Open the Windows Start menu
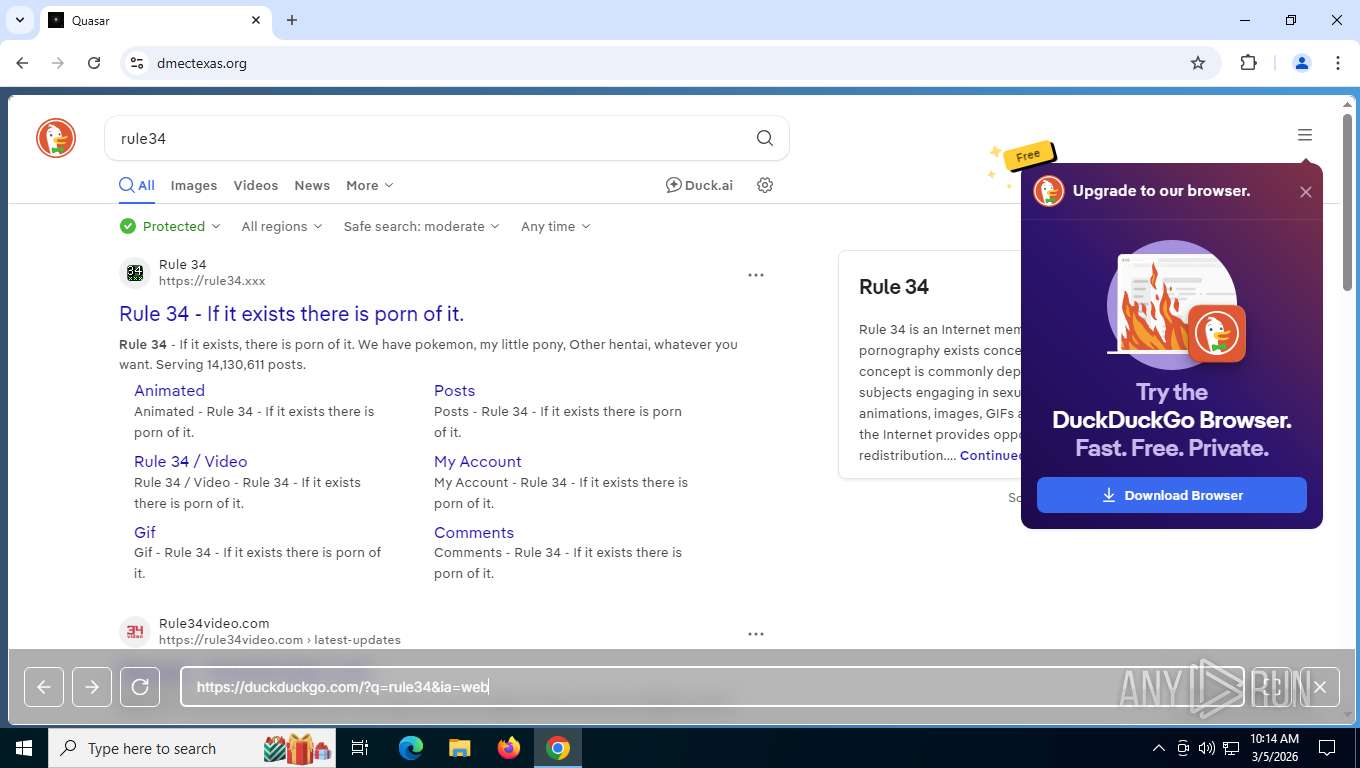Image resolution: width=1360 pixels, height=768 pixels. (24, 748)
